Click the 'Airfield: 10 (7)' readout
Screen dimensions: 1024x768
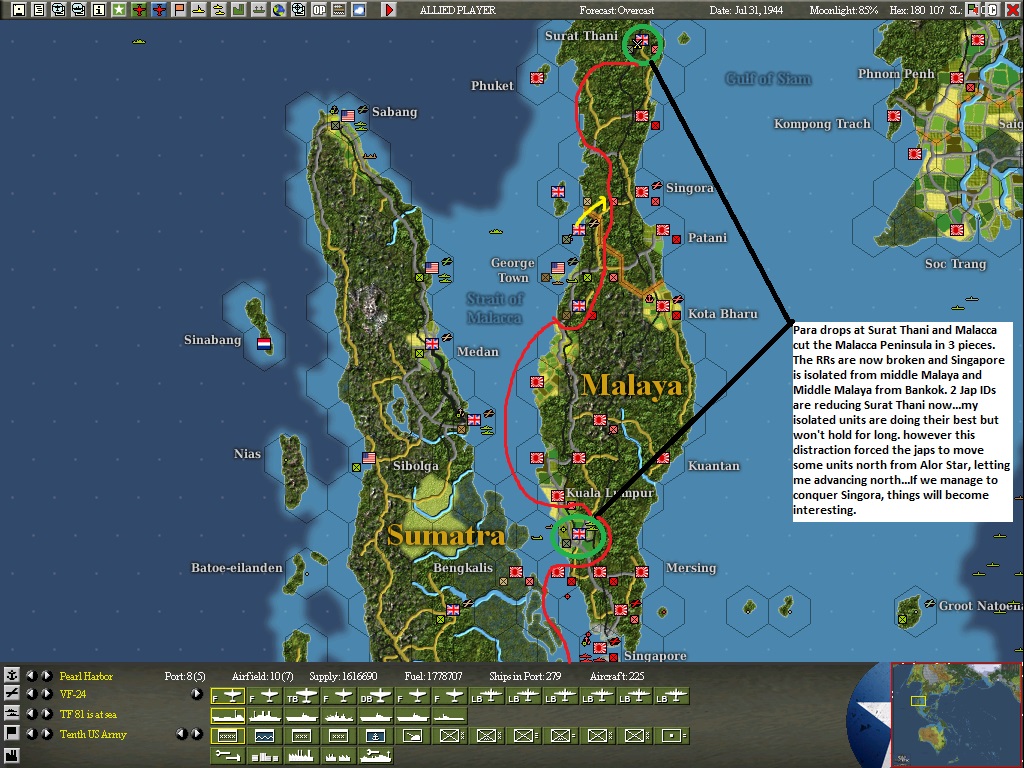(262, 676)
